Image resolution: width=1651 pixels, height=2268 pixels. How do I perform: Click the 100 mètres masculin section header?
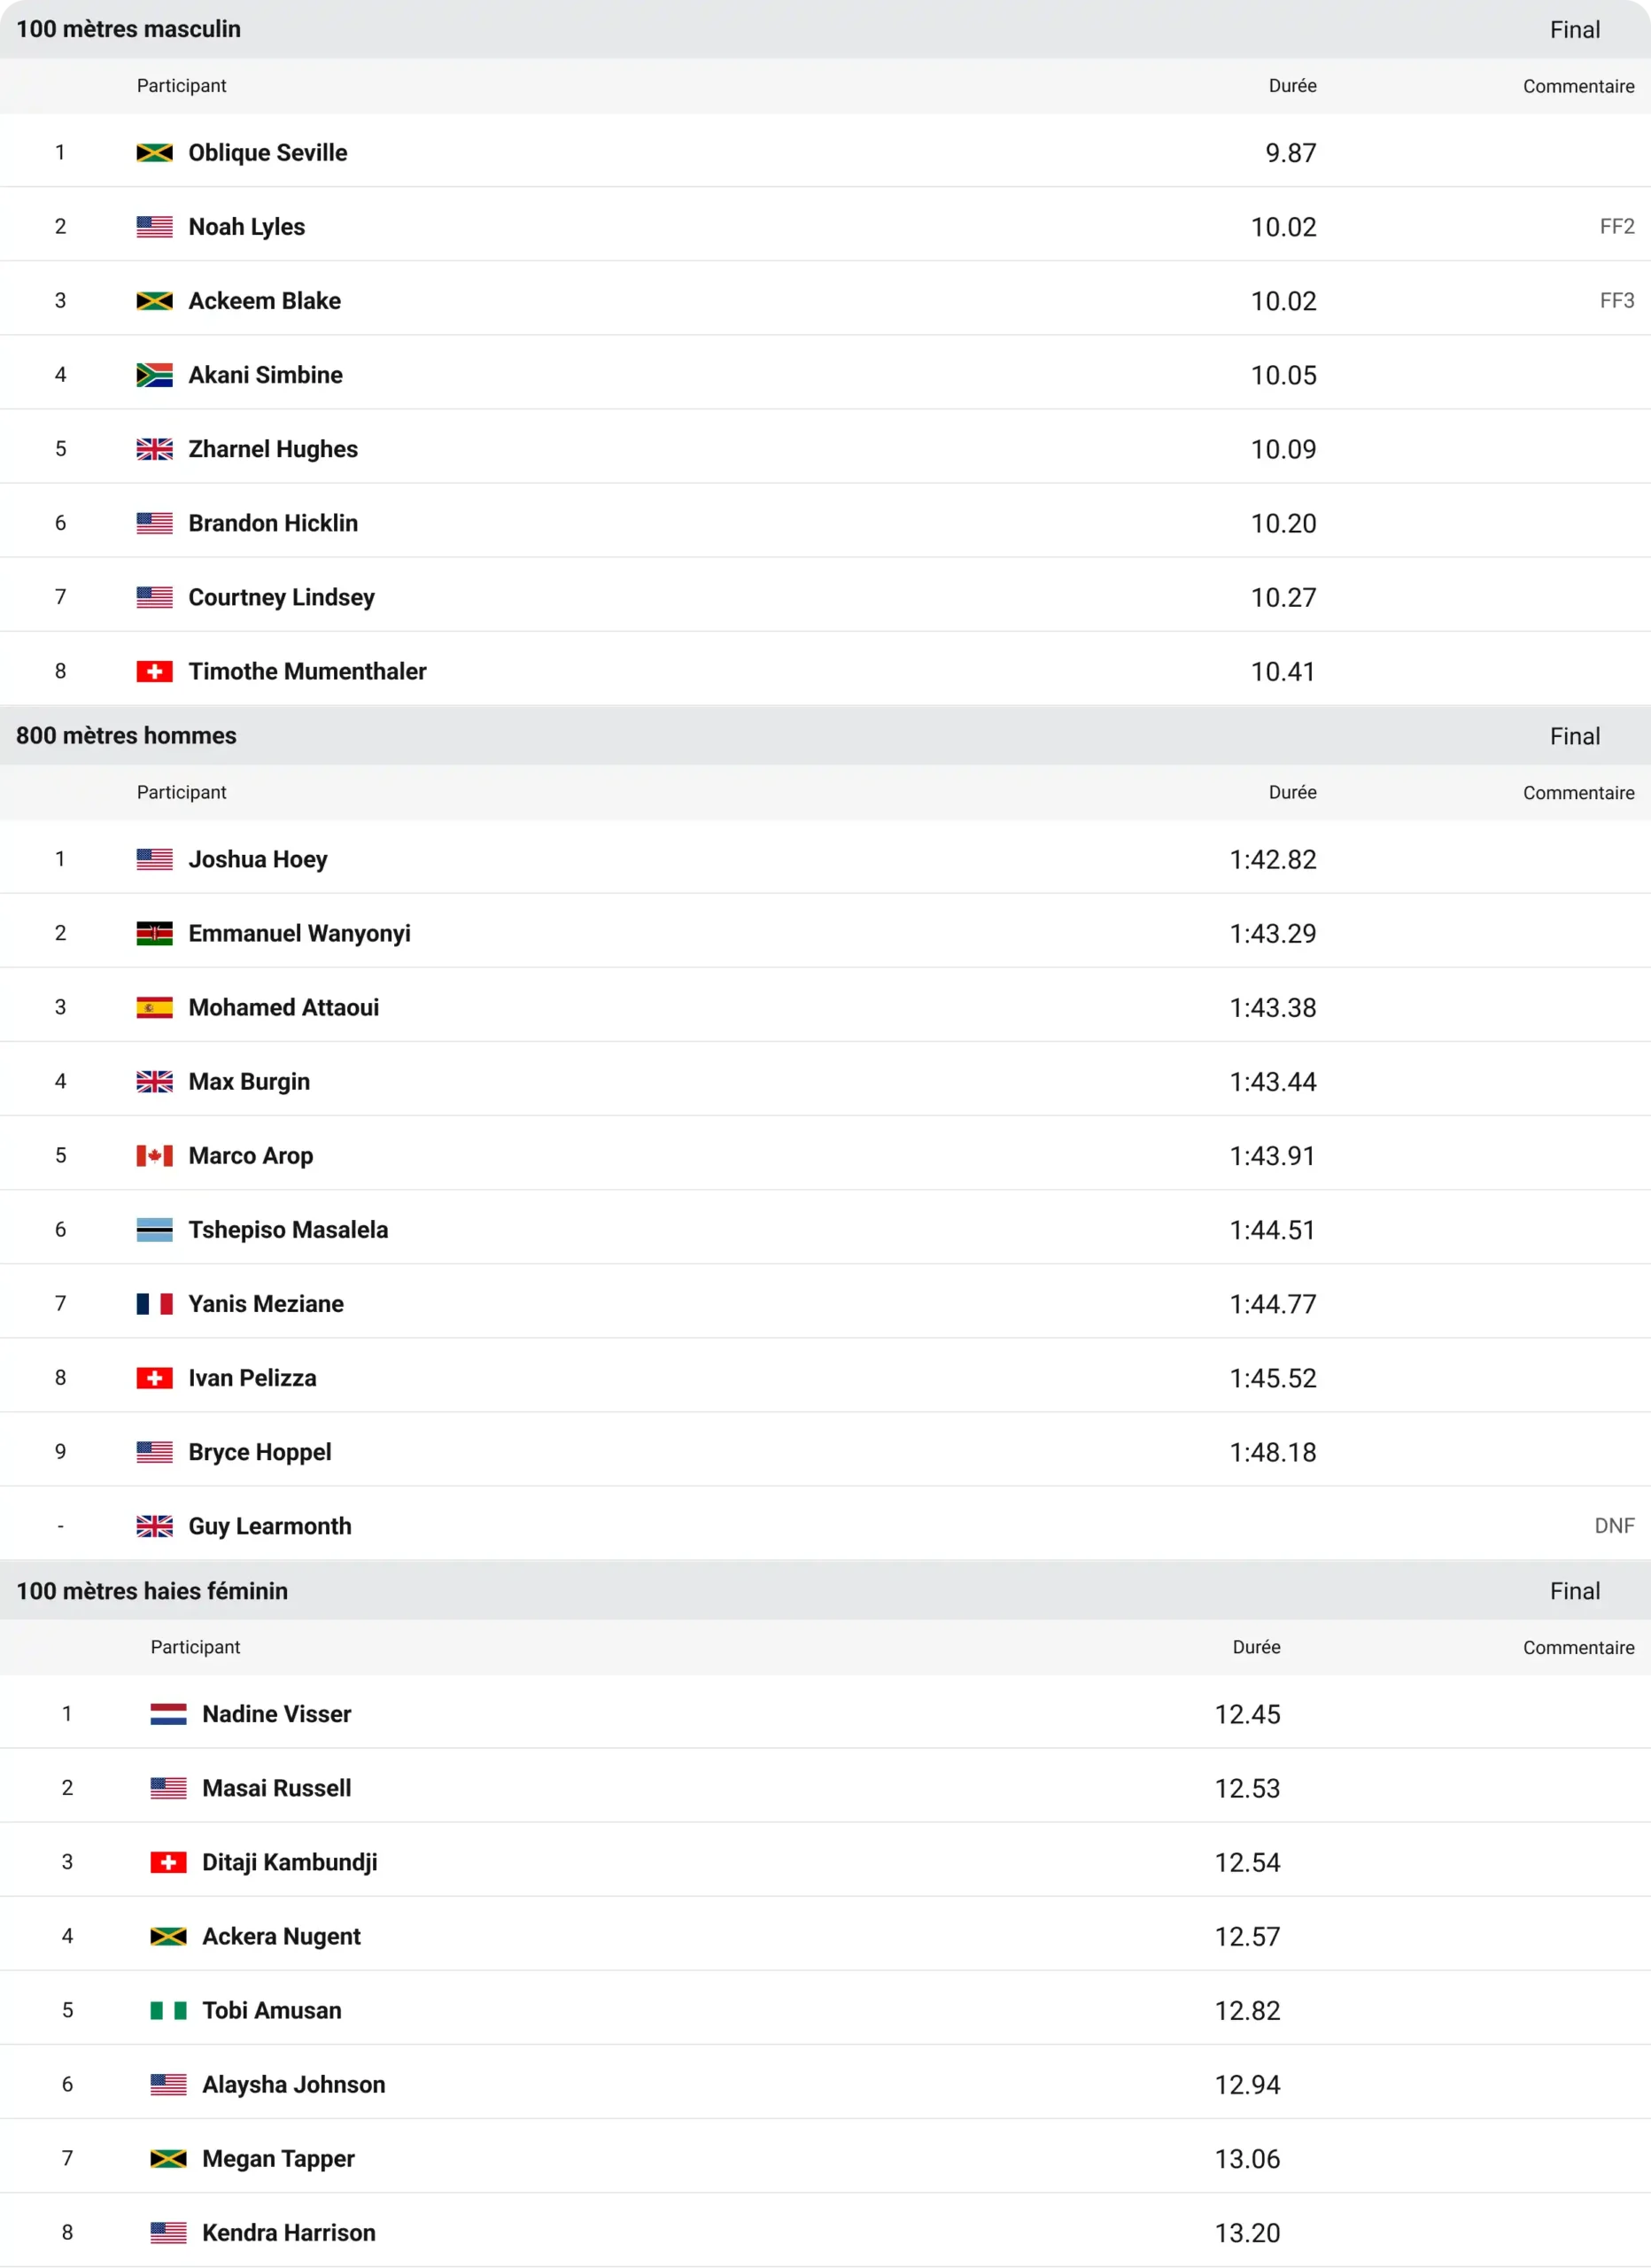tap(825, 29)
